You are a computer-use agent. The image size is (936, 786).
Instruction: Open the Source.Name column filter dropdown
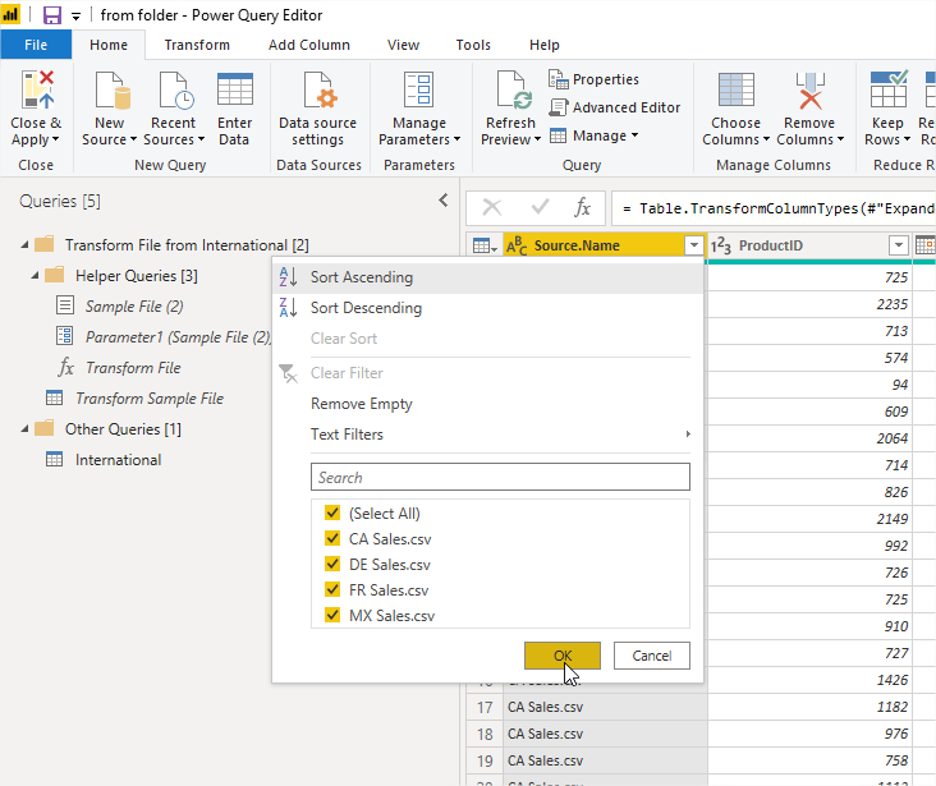[x=694, y=245]
